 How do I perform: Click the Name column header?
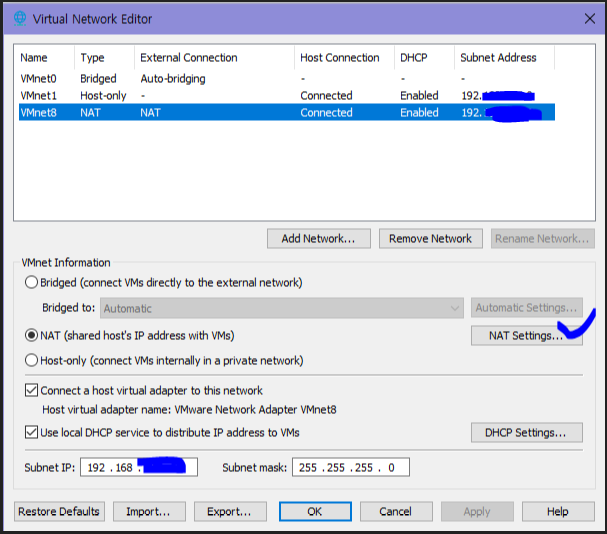click(x=46, y=58)
